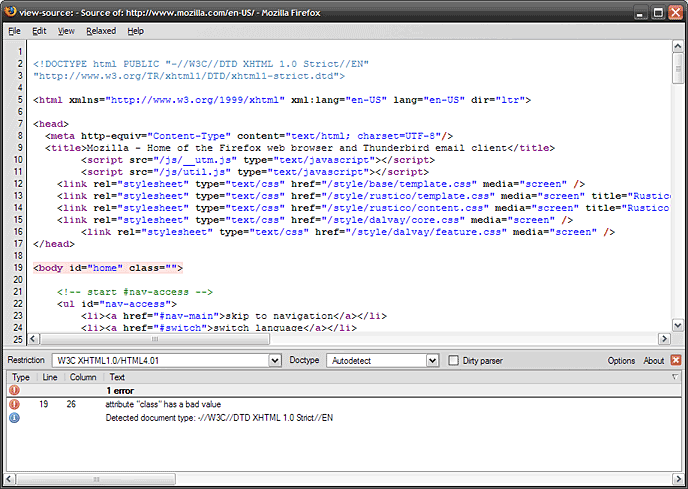Open the File menu
This screenshot has height=489, width=688.
[14, 31]
